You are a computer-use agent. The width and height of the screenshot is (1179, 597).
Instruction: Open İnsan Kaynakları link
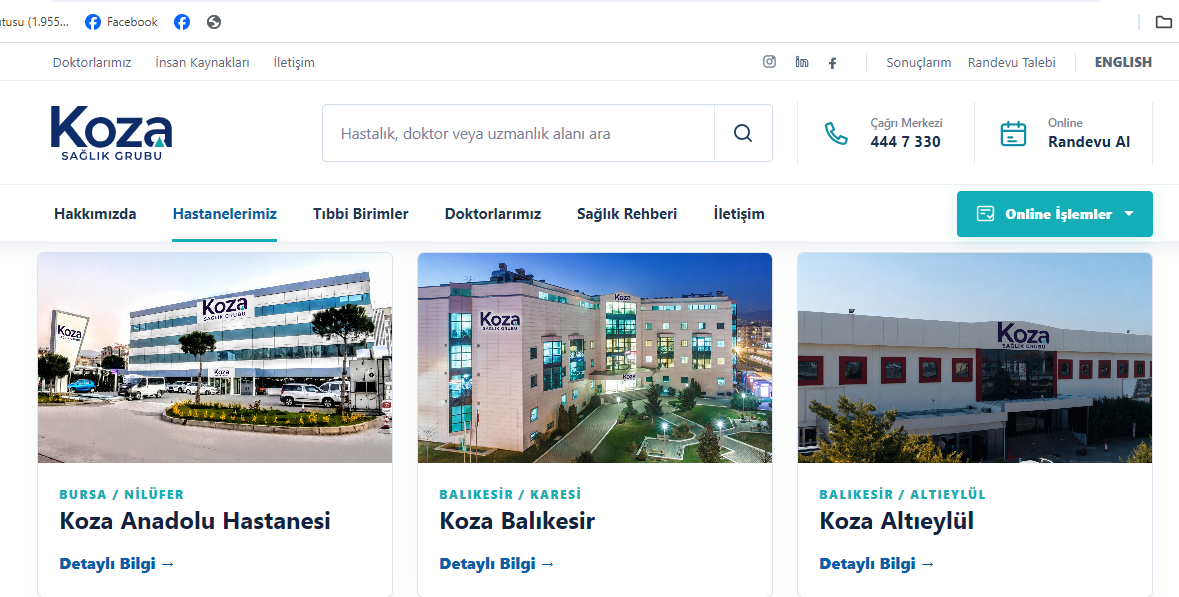(x=202, y=62)
